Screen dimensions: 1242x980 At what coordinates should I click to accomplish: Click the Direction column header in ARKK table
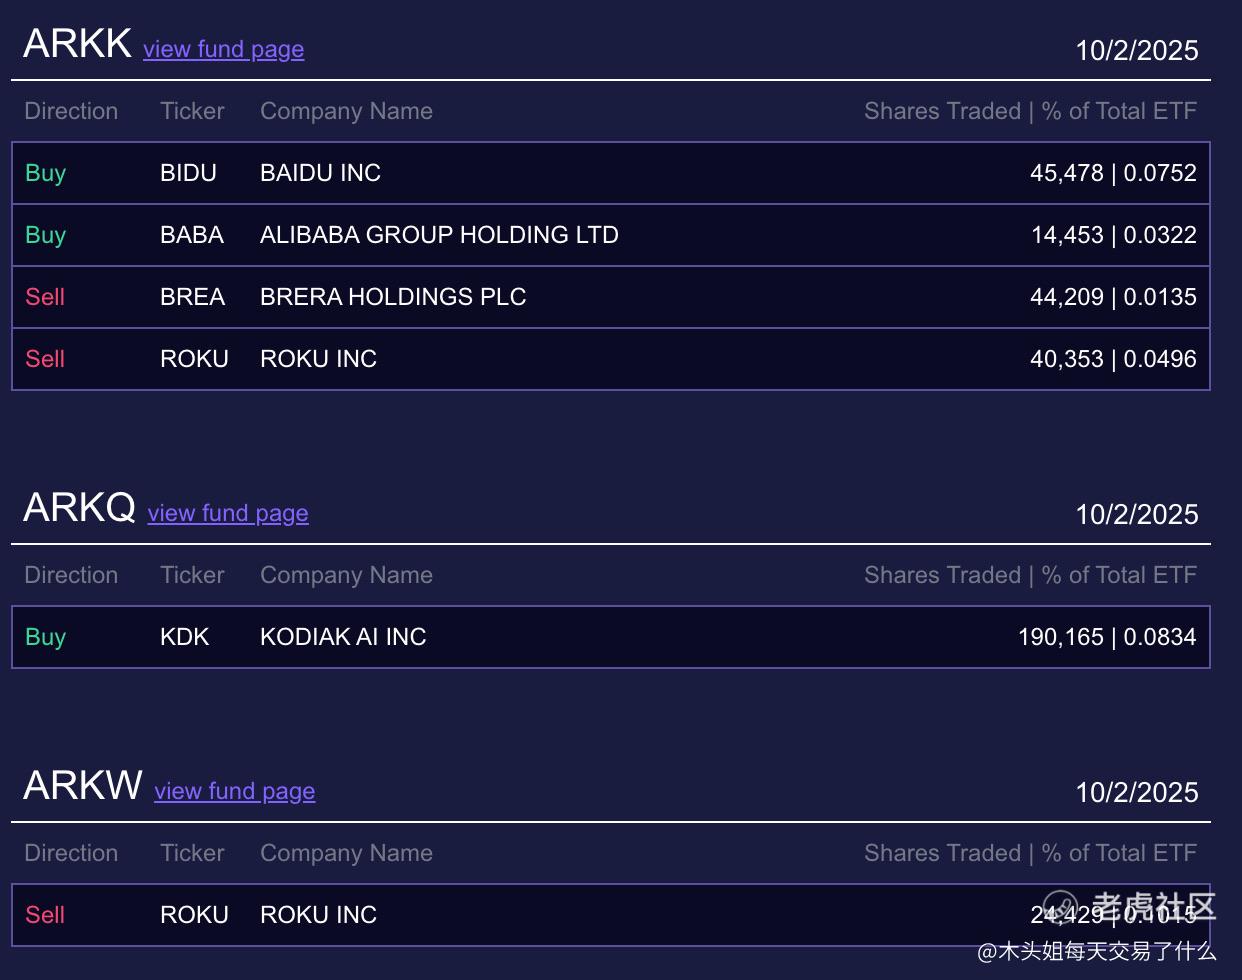pyautogui.click(x=71, y=111)
